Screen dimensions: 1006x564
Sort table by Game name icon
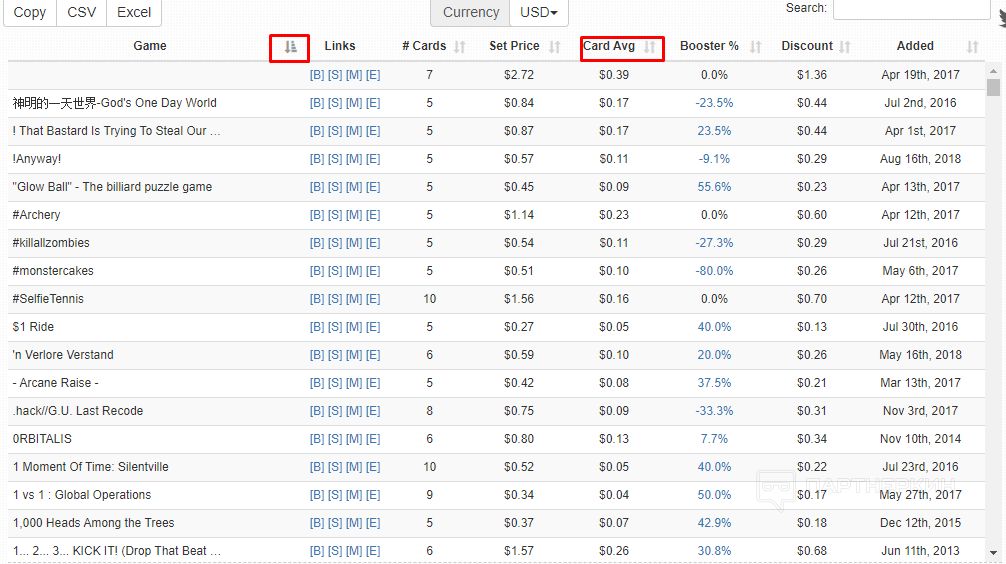291,47
